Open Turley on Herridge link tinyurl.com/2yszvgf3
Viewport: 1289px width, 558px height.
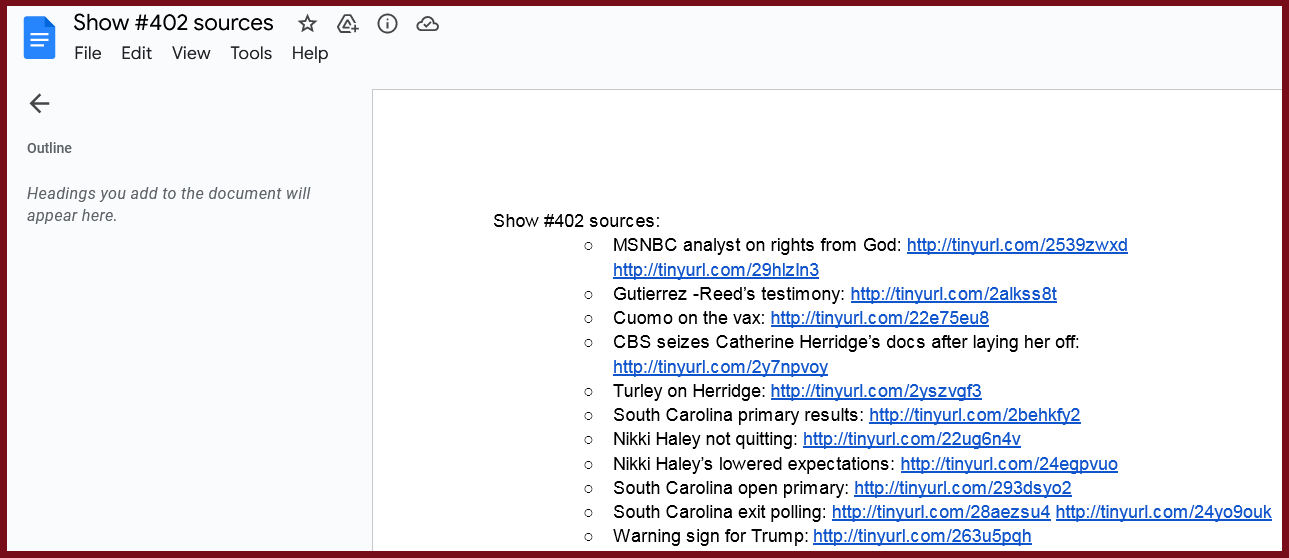[876, 391]
